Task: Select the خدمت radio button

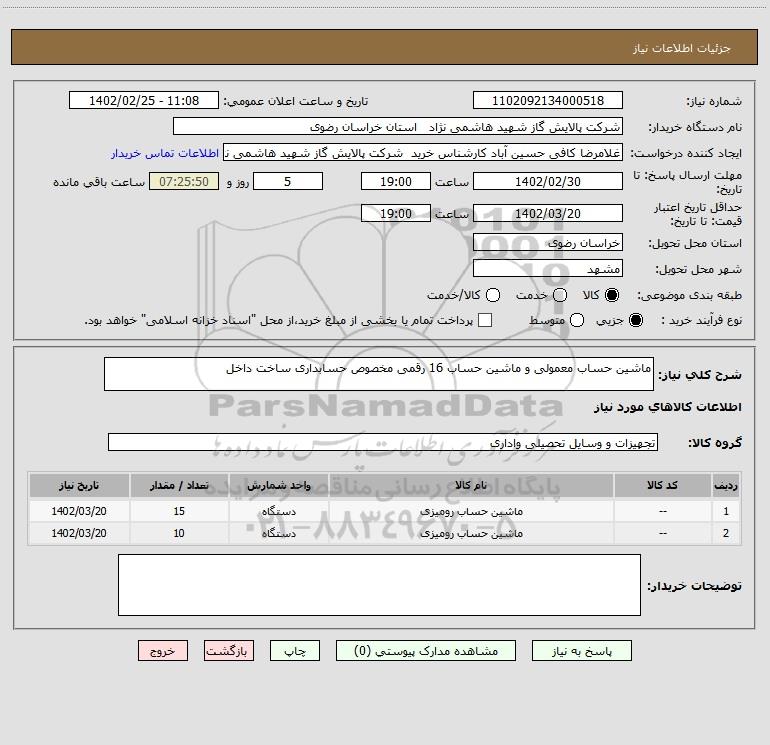Action: click(560, 295)
